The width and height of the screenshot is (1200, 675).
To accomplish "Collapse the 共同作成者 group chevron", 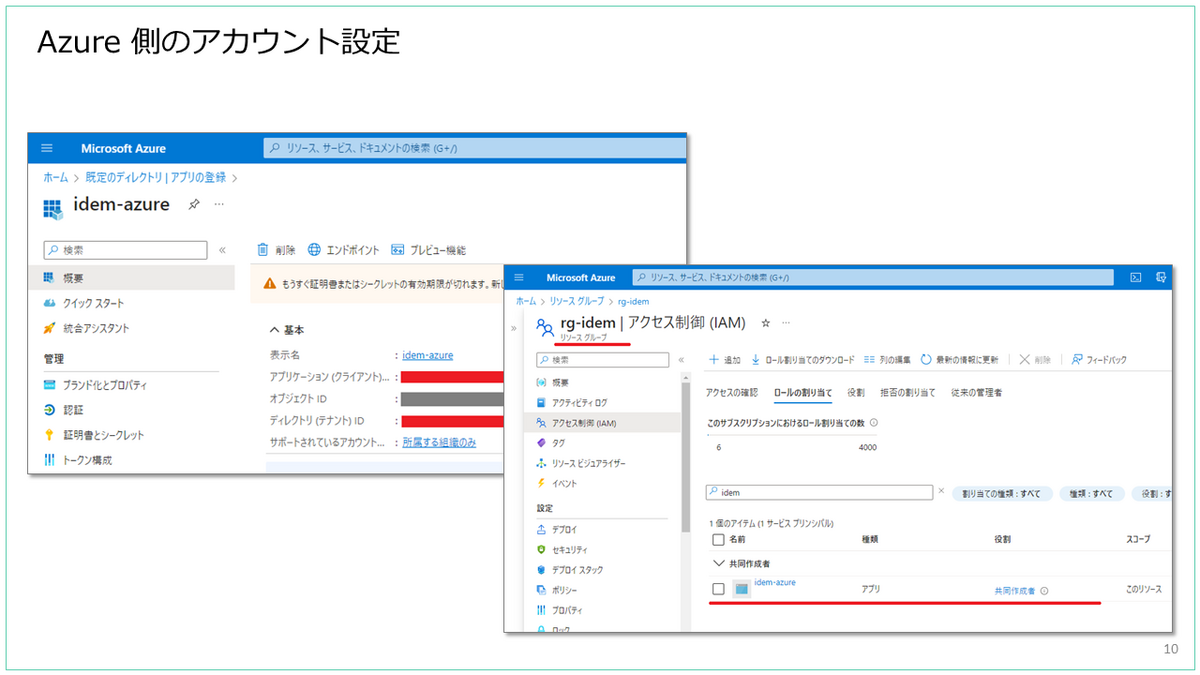I will 718,563.
